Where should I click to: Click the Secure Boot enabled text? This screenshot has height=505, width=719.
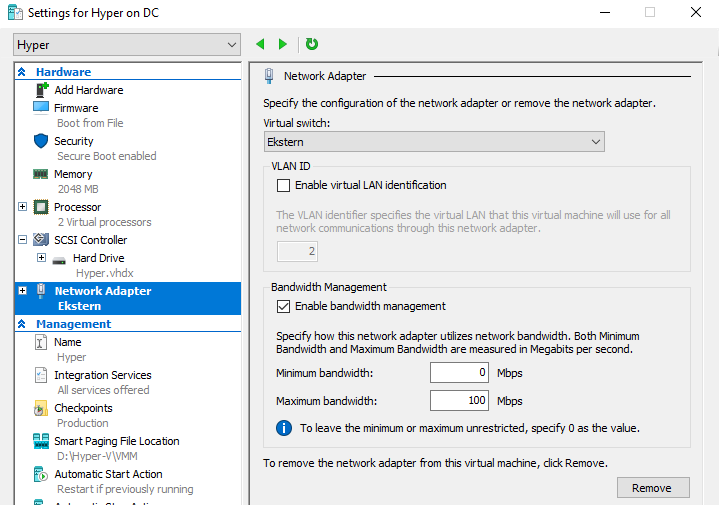[107, 156]
